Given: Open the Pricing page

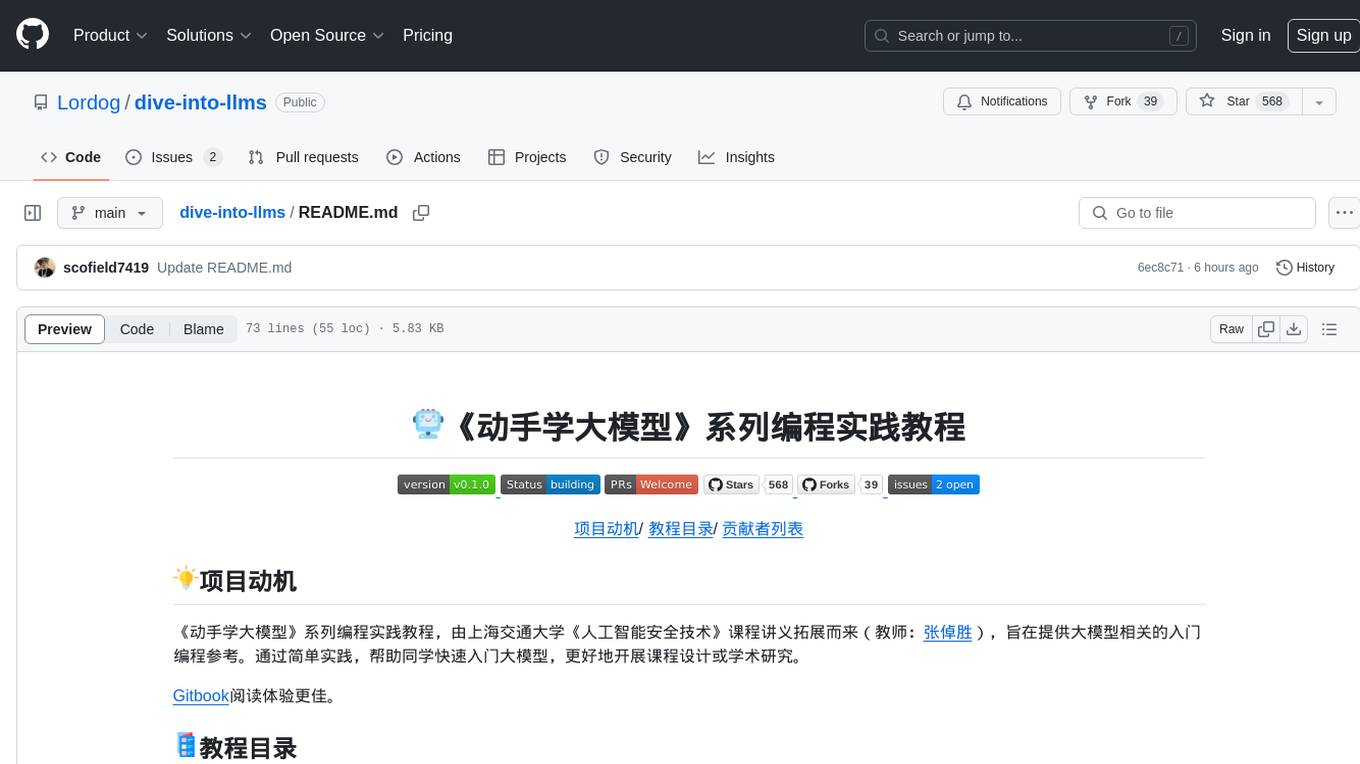Looking at the screenshot, I should point(427,35).
